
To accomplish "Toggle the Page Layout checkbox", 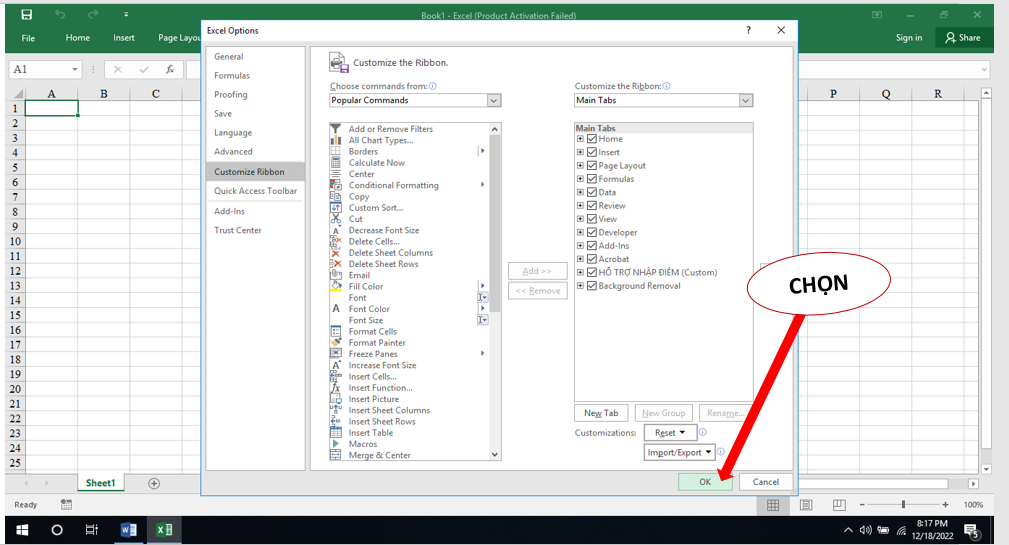I will (x=592, y=166).
